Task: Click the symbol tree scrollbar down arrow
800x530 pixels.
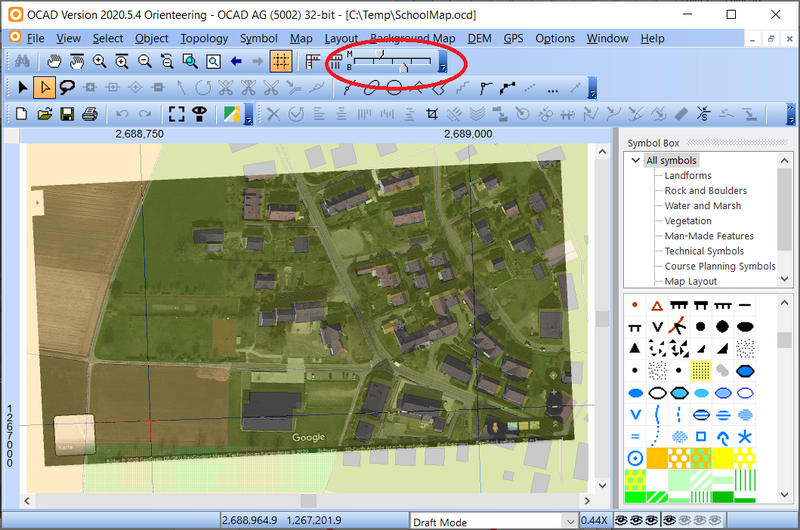Action: point(785,279)
